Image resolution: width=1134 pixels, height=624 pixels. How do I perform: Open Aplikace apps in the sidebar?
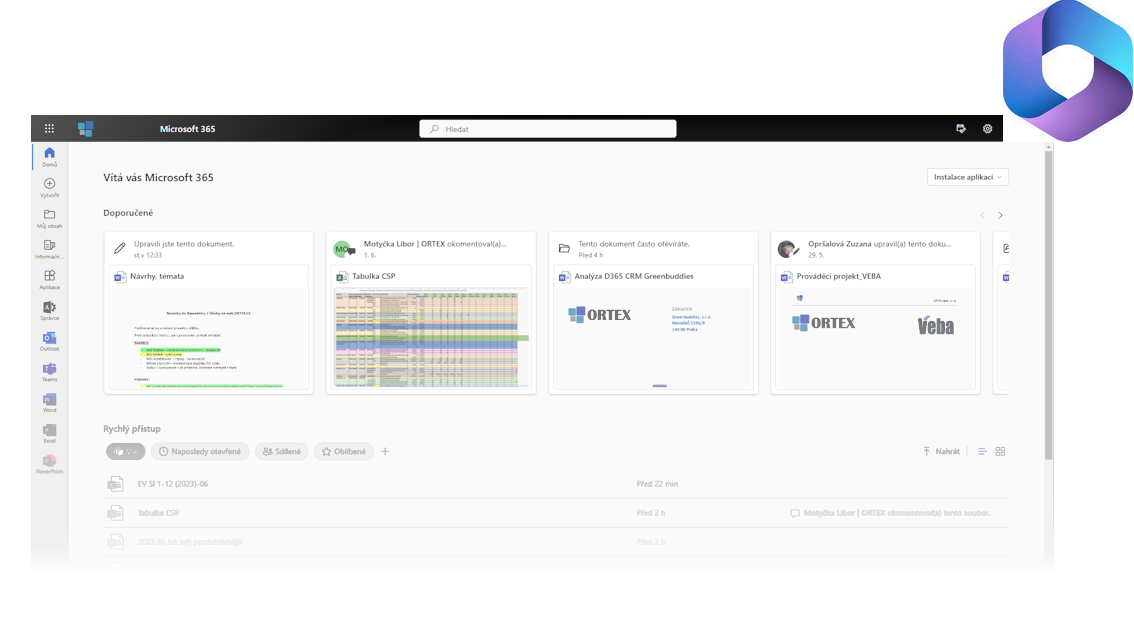(49, 280)
